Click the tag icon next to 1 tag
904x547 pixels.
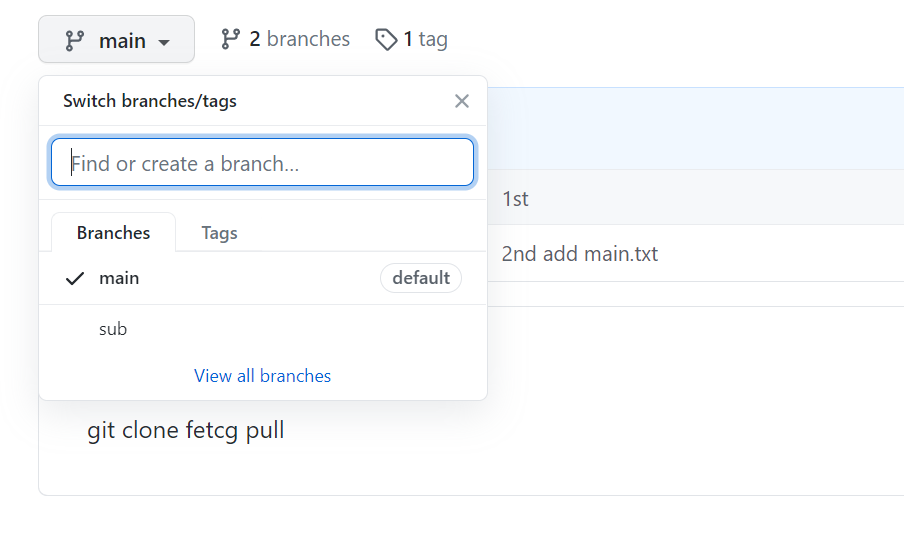(x=386, y=40)
